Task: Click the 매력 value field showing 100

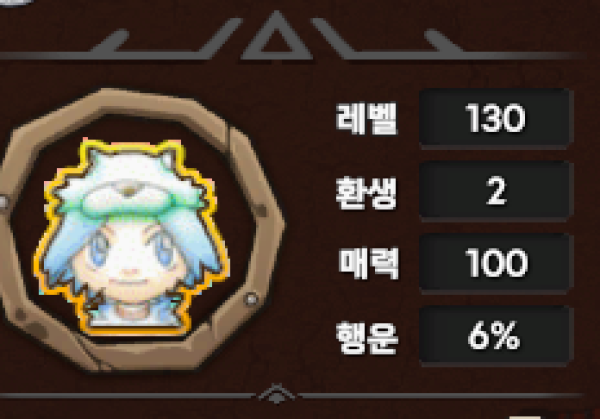Action: click(x=496, y=263)
